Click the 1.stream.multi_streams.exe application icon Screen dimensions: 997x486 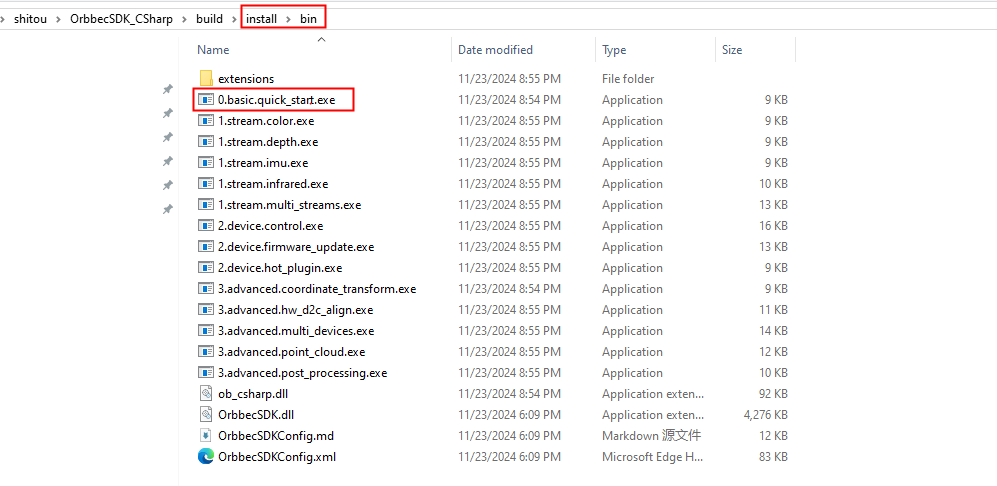[x=205, y=204]
